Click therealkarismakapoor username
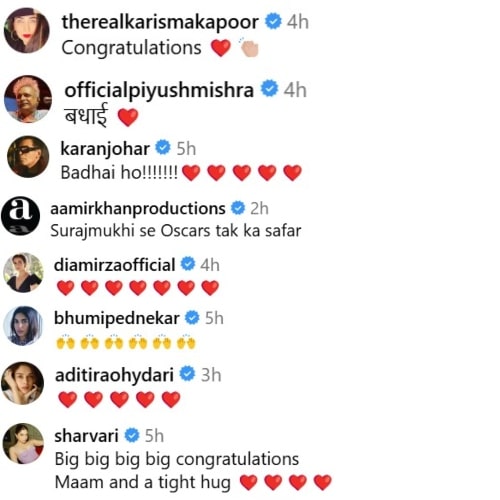 160,22
